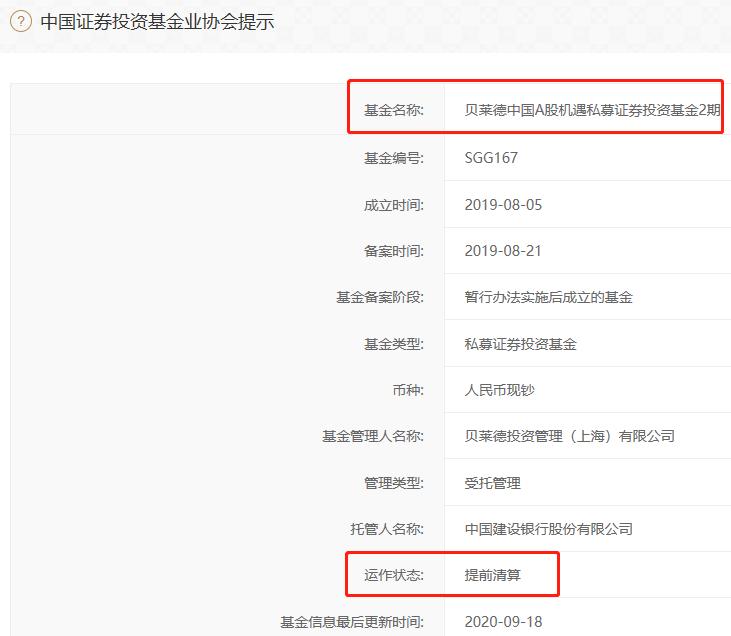Click the 基金备案阶段 label
This screenshot has height=636, width=731.
pos(380,297)
